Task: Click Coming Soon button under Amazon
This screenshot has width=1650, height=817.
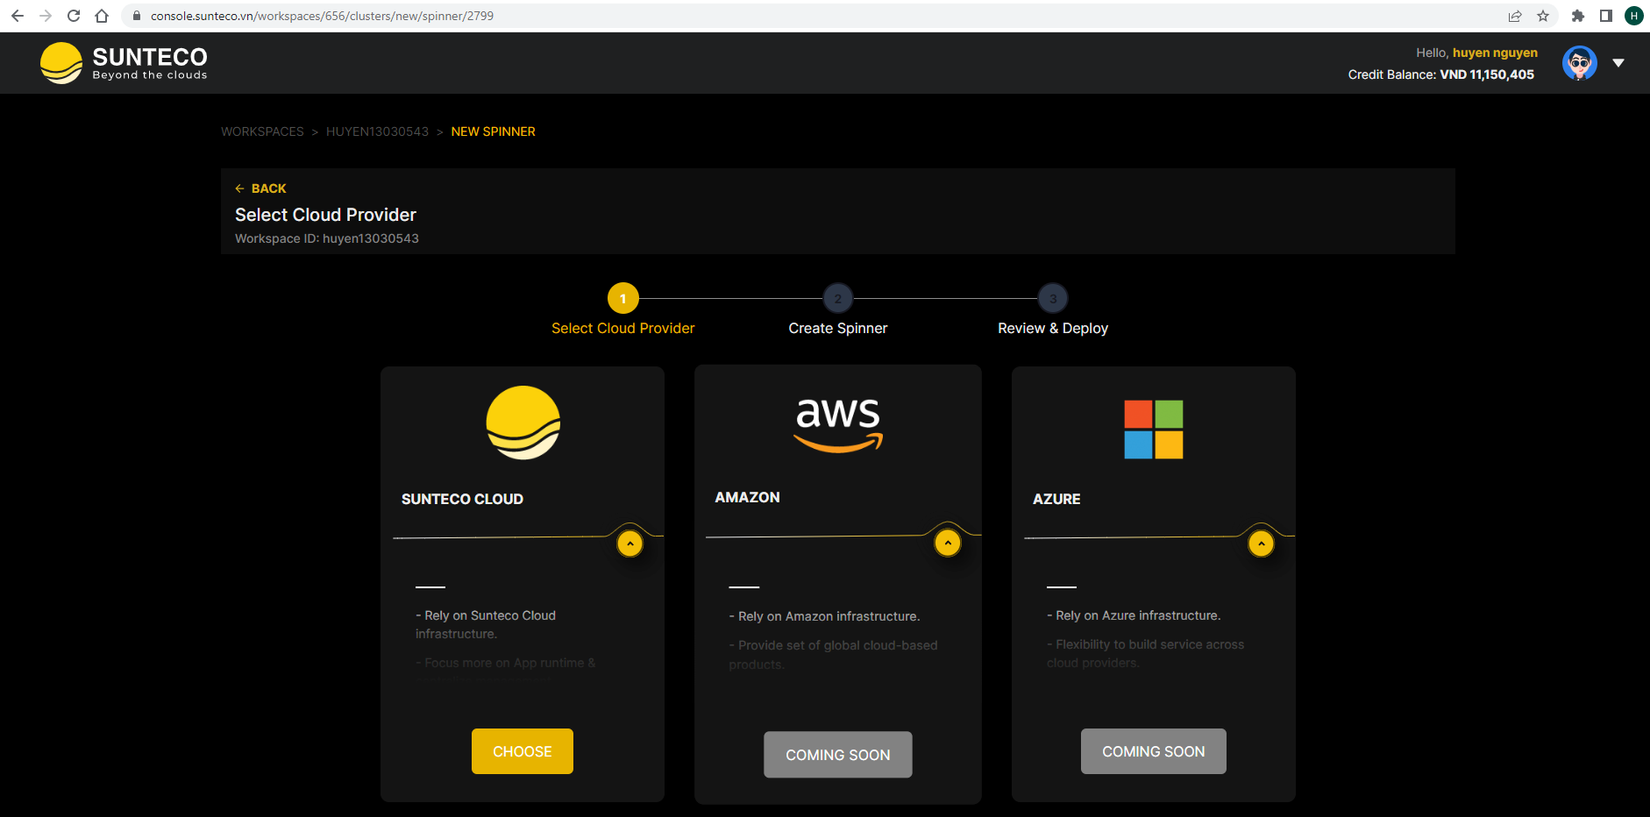Action: (x=838, y=755)
